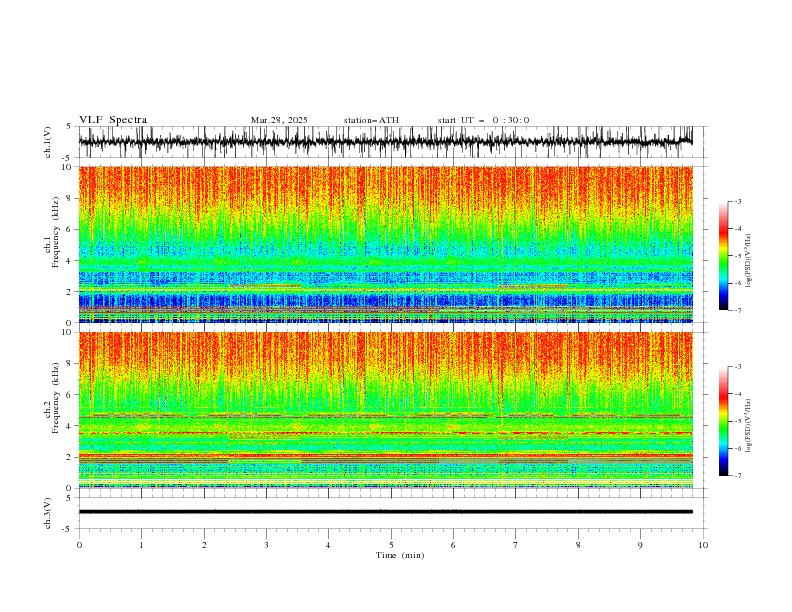Click time axis tick label "10"
Viewport: 792px width, 612px height.
[x=703, y=545]
